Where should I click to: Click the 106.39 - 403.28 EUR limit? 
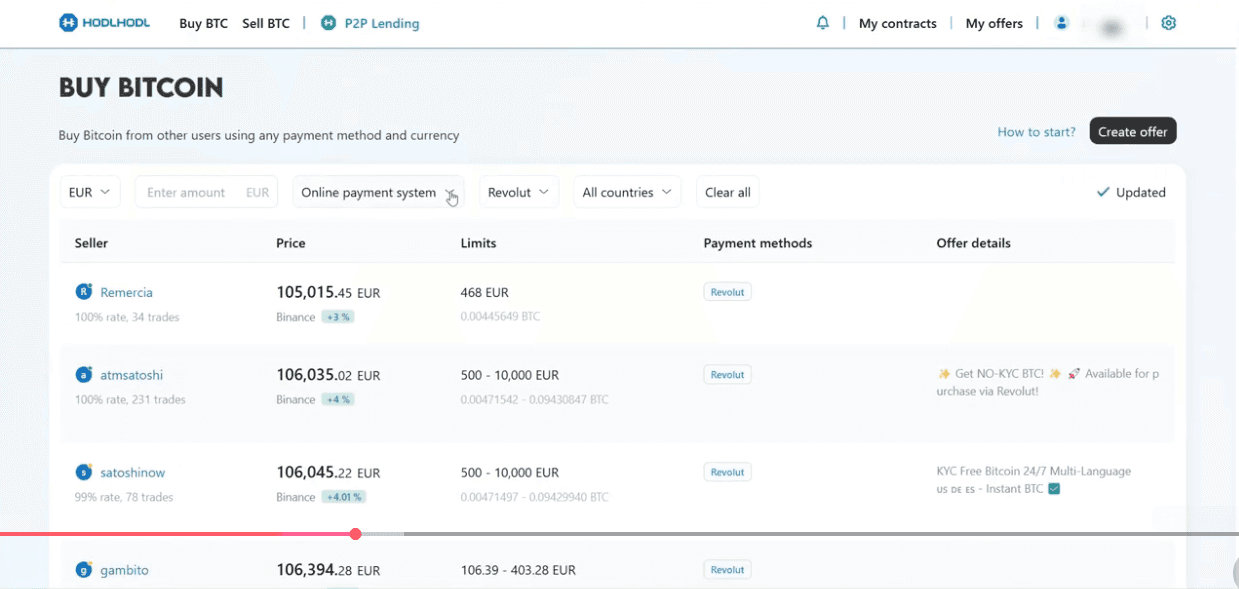[518, 570]
